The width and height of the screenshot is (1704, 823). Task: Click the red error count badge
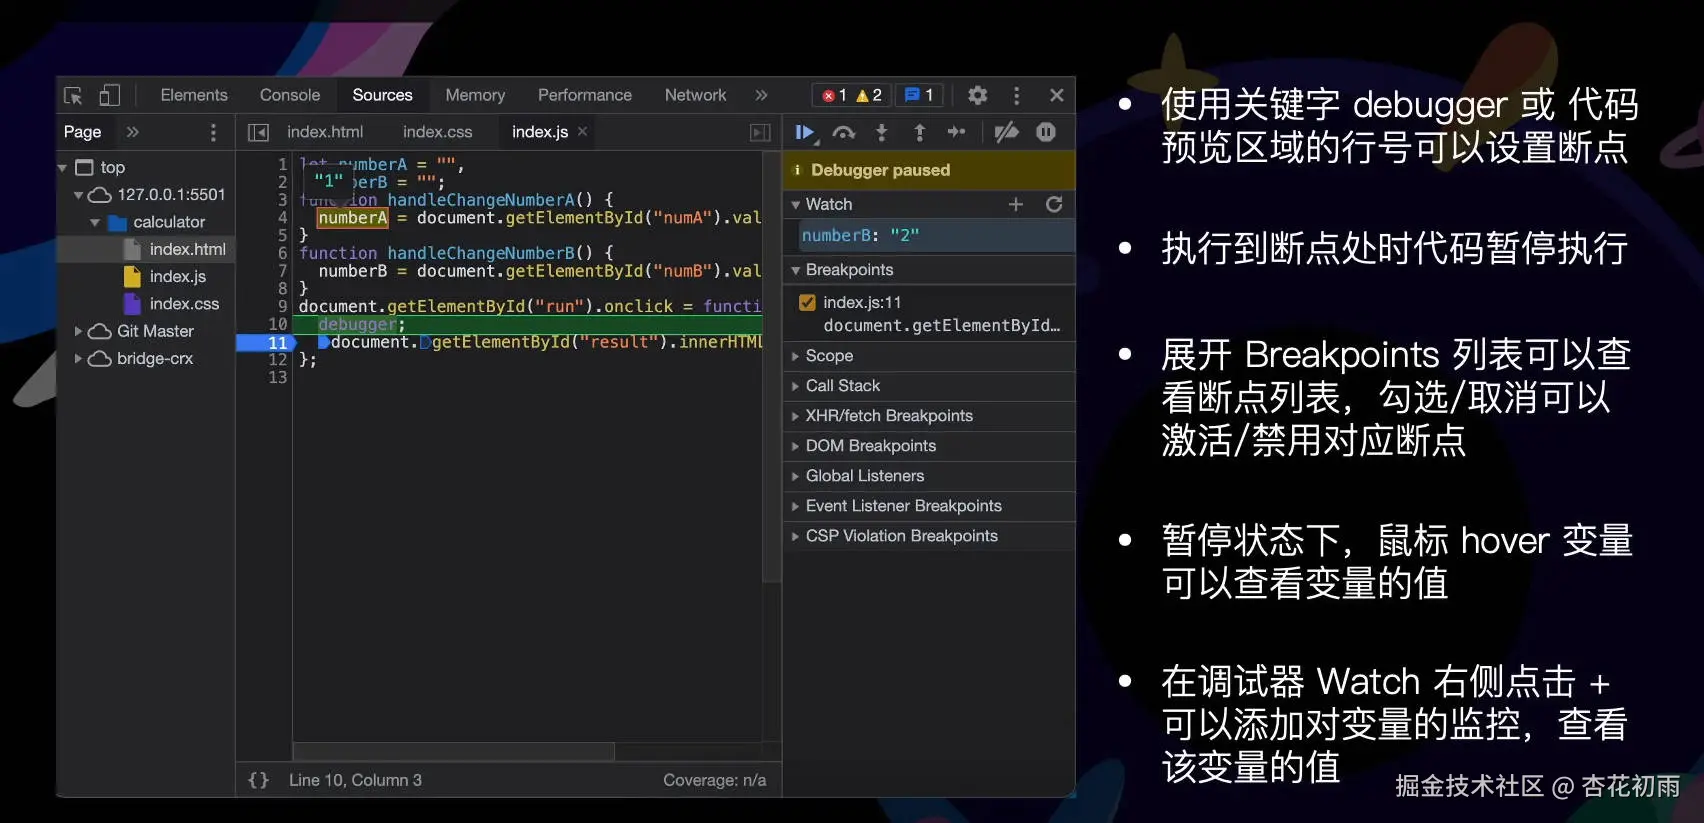[834, 95]
